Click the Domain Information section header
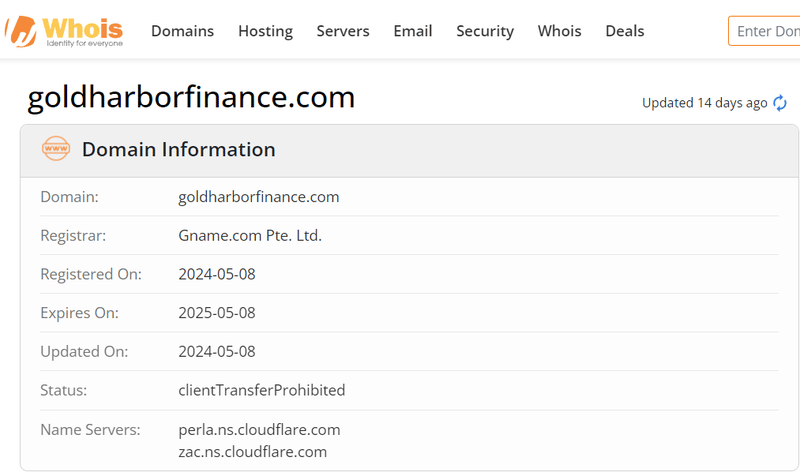This screenshot has height=476, width=800. pos(178,150)
